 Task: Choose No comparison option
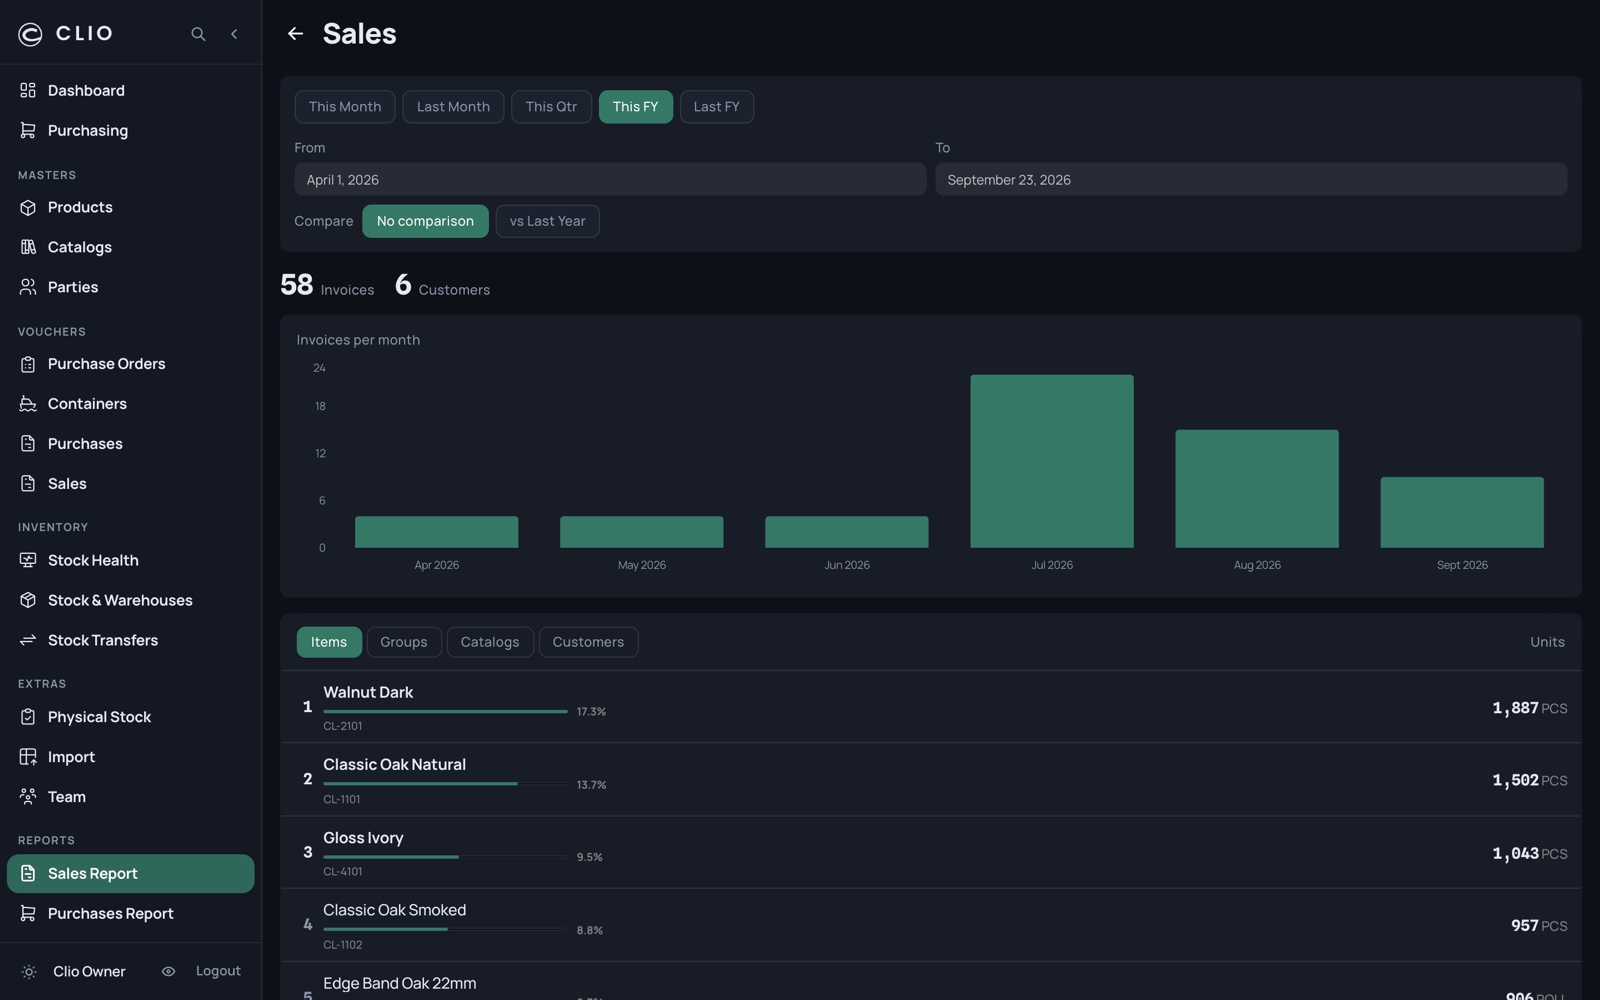(x=425, y=221)
